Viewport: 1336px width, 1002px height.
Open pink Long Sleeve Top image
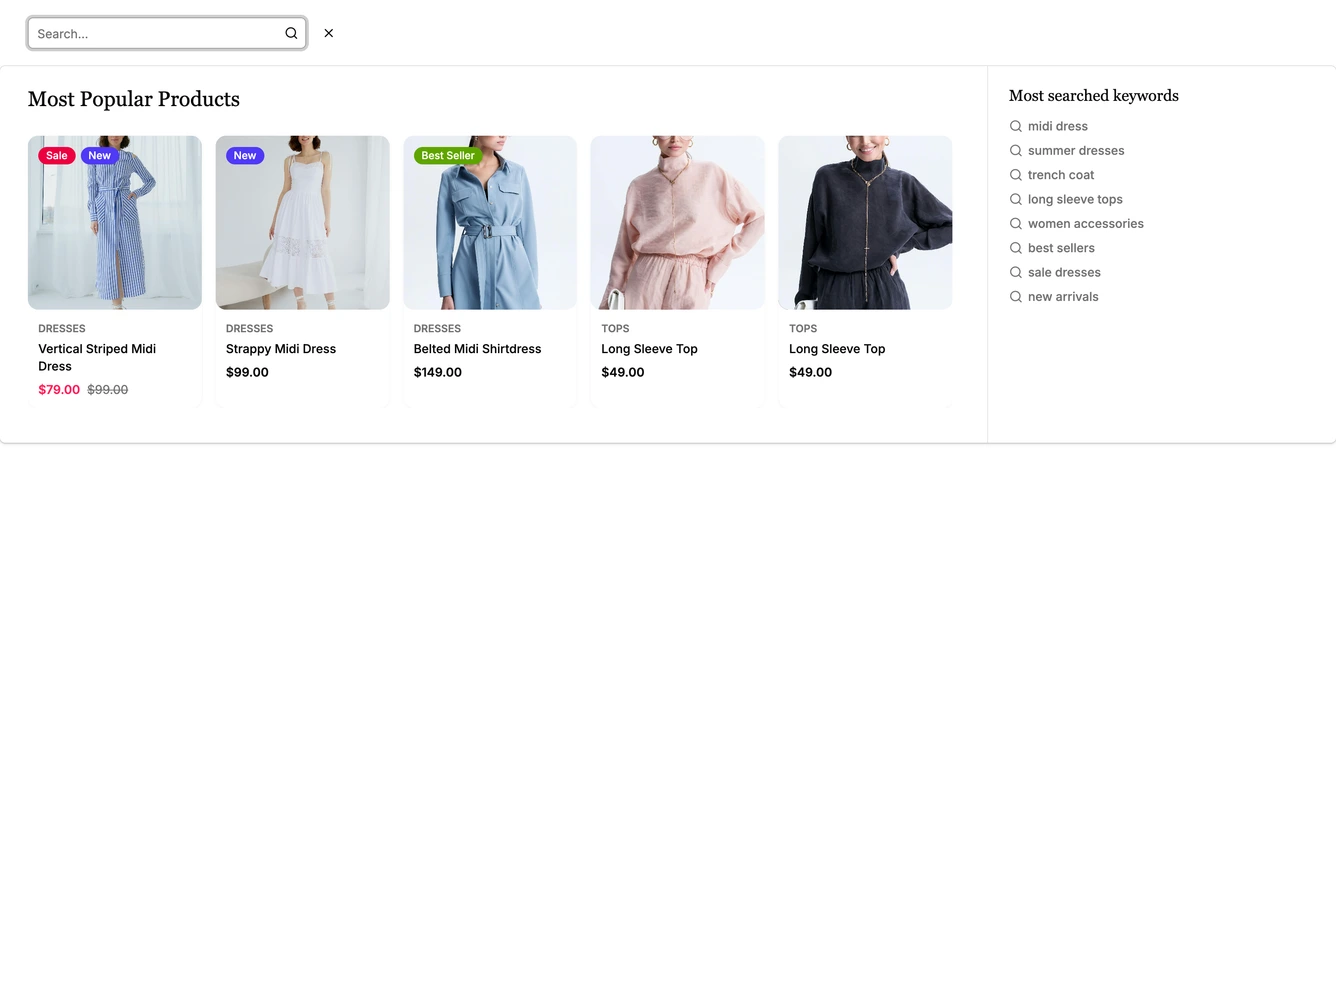click(678, 223)
